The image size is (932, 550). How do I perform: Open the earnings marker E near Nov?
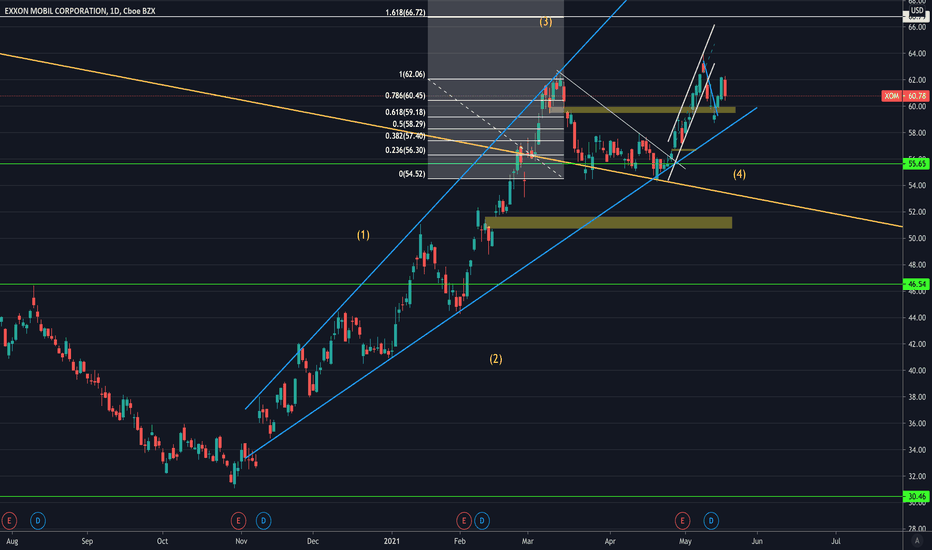click(x=238, y=521)
